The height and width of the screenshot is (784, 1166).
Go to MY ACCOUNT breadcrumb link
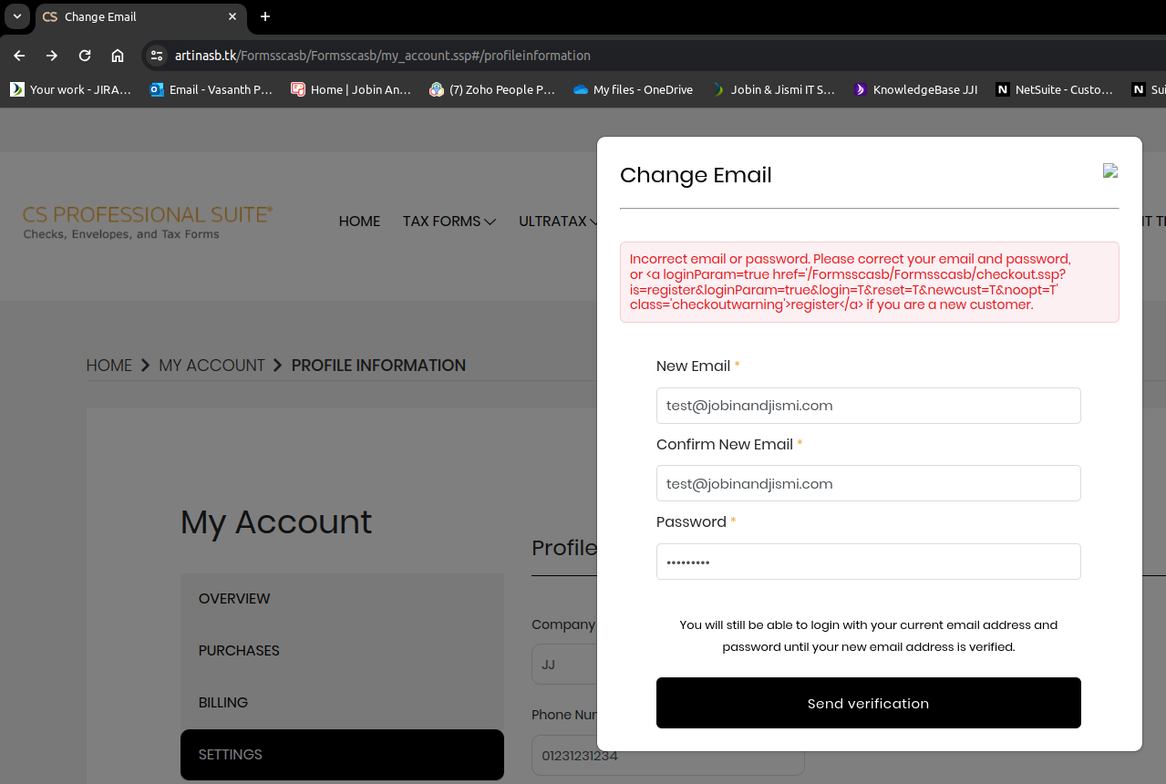[211, 366]
